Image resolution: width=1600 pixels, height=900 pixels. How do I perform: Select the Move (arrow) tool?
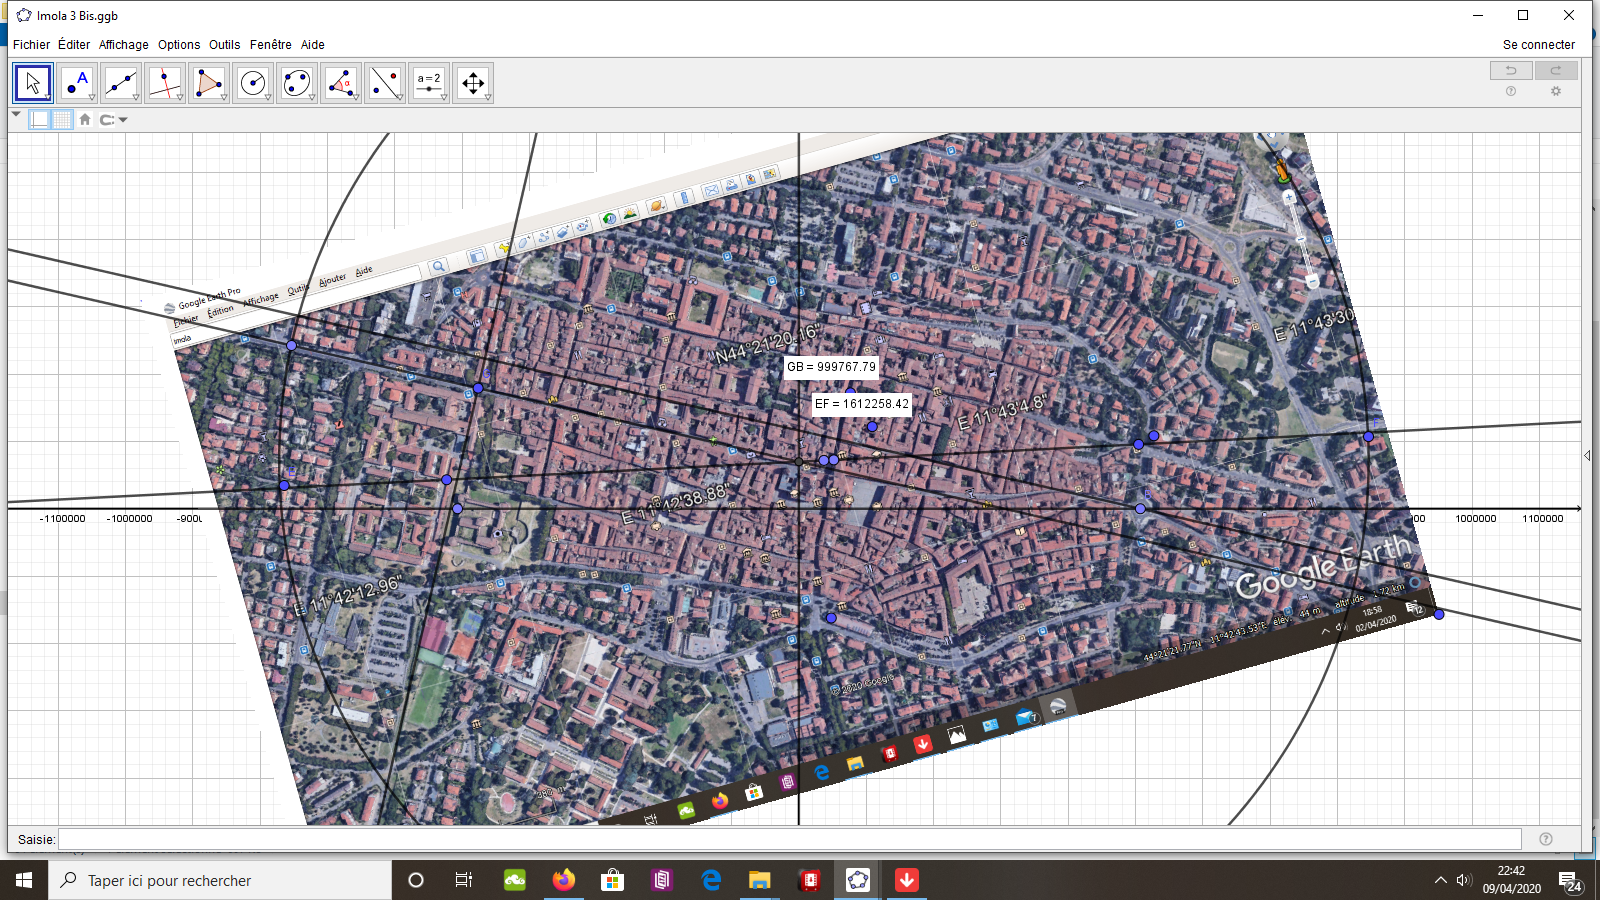(33, 83)
